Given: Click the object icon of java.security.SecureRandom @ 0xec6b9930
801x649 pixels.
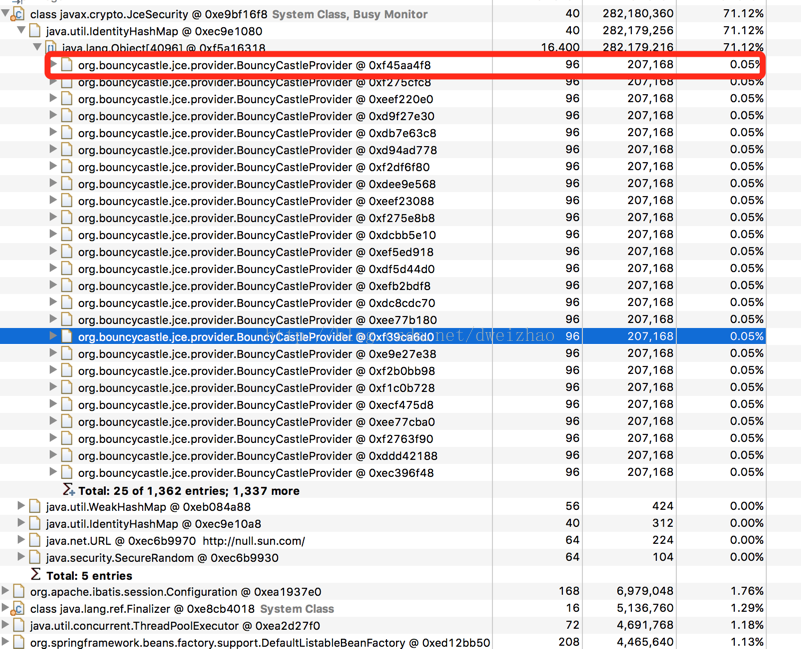Looking at the screenshot, I should click(34, 558).
